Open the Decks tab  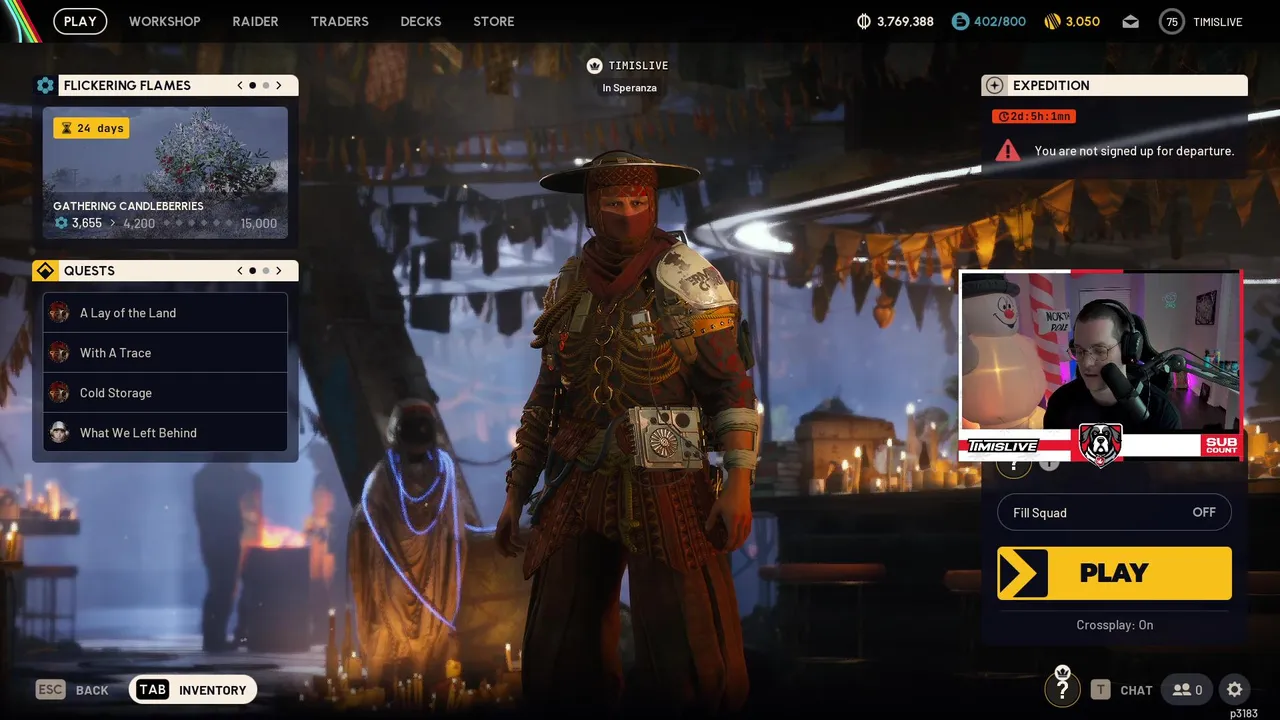click(x=420, y=21)
